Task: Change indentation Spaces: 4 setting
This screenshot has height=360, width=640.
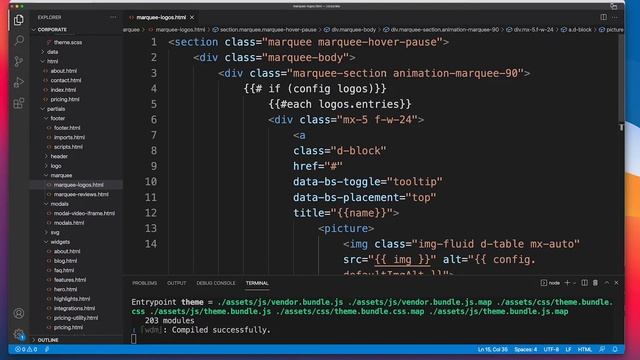Action: tap(526, 349)
